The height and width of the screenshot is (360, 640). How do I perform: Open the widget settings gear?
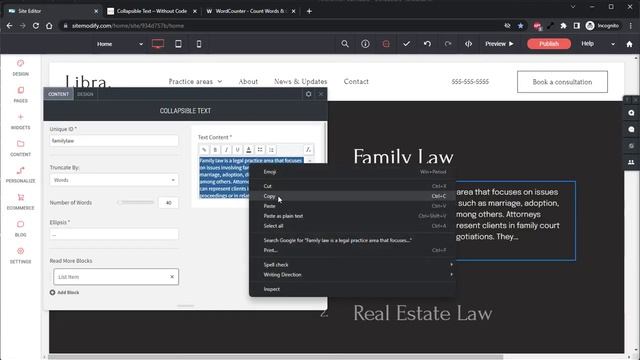point(309,94)
